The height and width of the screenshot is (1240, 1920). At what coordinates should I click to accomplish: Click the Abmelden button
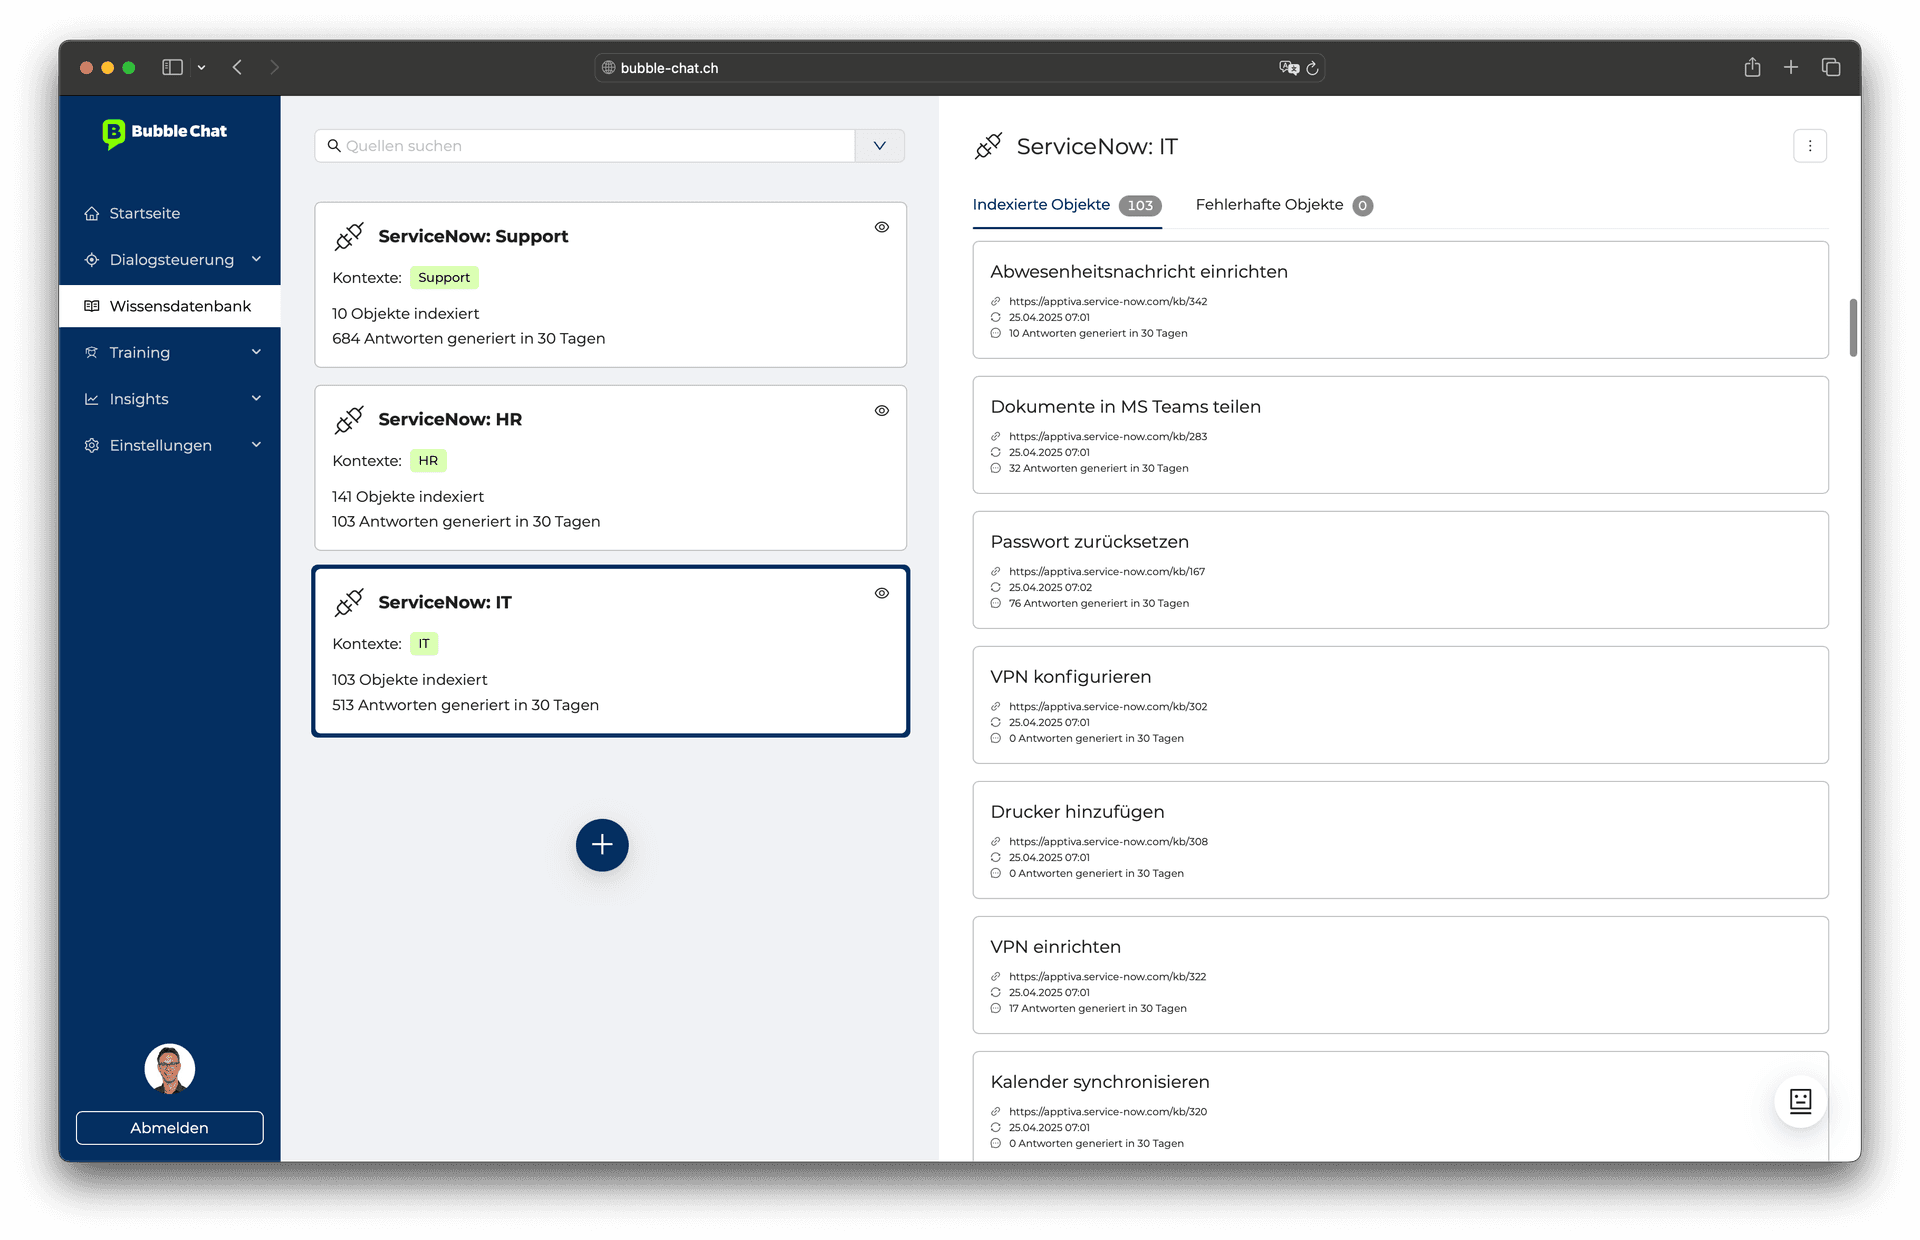coord(169,1127)
